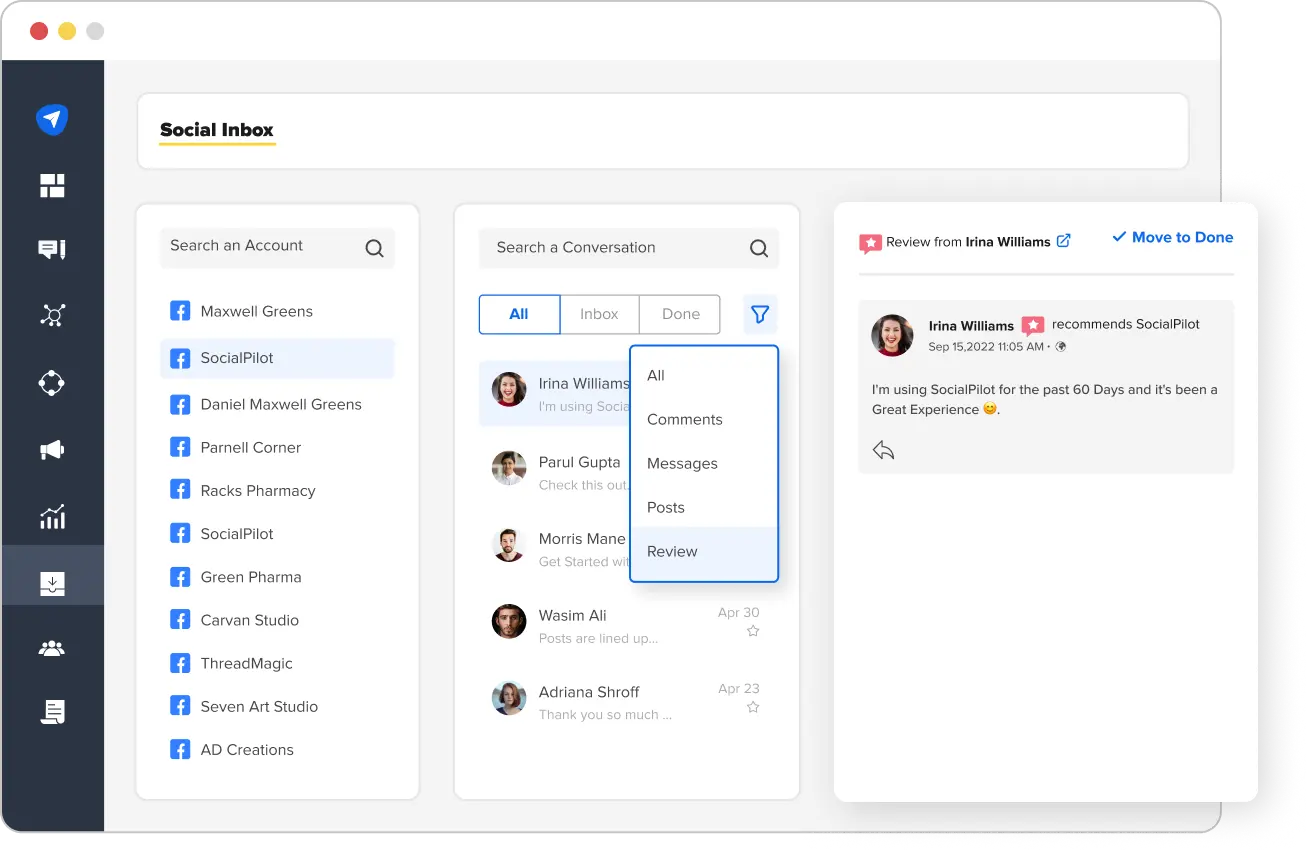Viewport: 1307px width, 851px height.
Task: Open the circular groups icon in sidebar
Action: 52,383
